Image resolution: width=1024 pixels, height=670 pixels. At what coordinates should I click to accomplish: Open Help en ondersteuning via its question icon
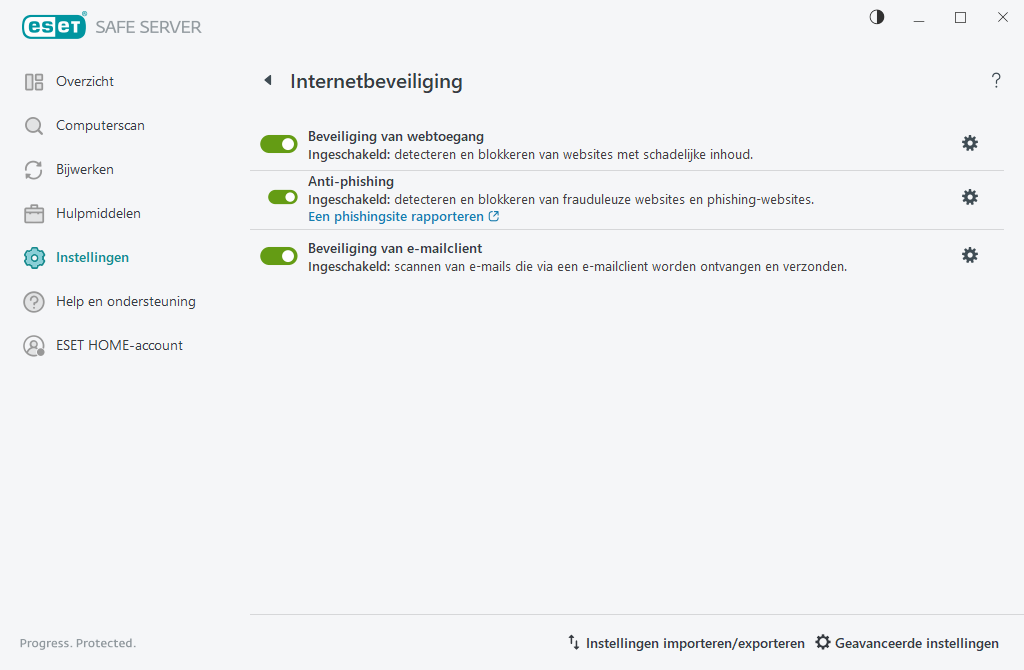33,301
